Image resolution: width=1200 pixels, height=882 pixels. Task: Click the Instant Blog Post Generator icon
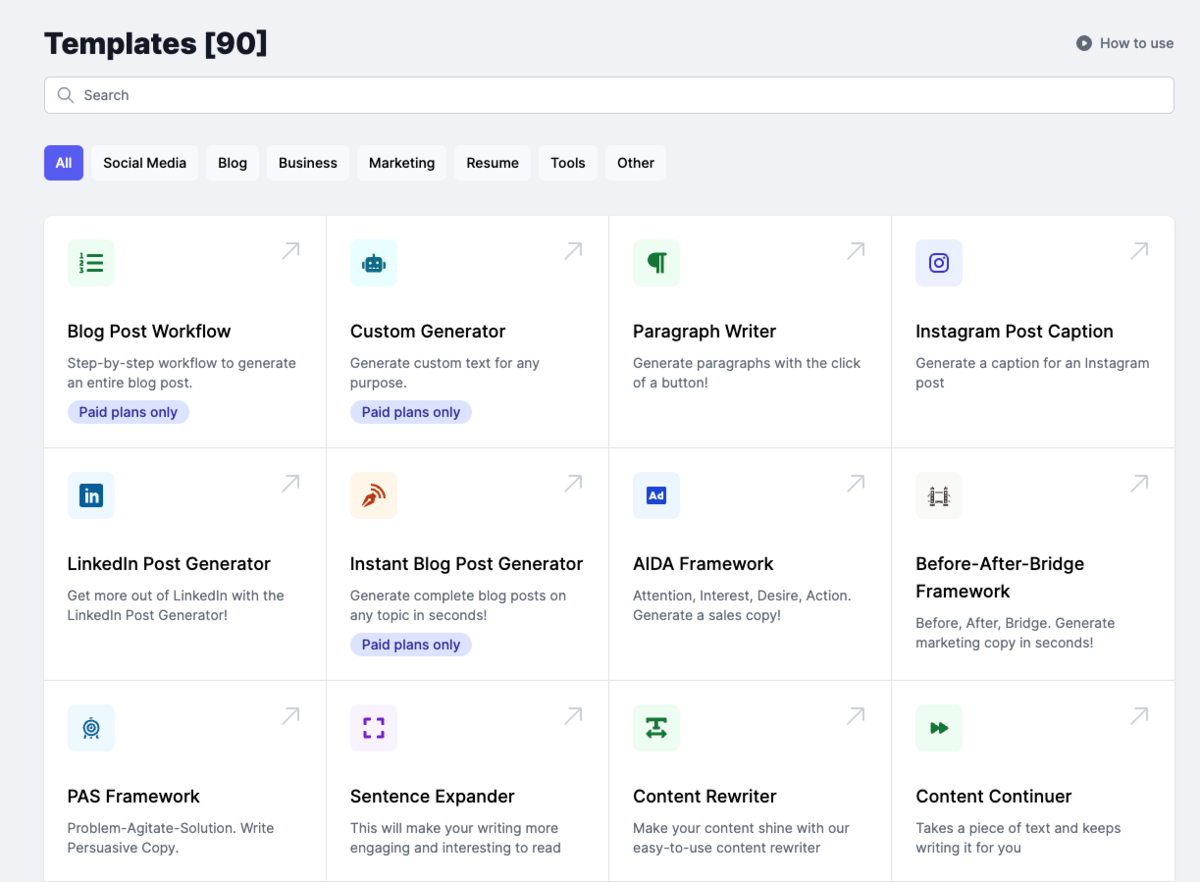373,495
